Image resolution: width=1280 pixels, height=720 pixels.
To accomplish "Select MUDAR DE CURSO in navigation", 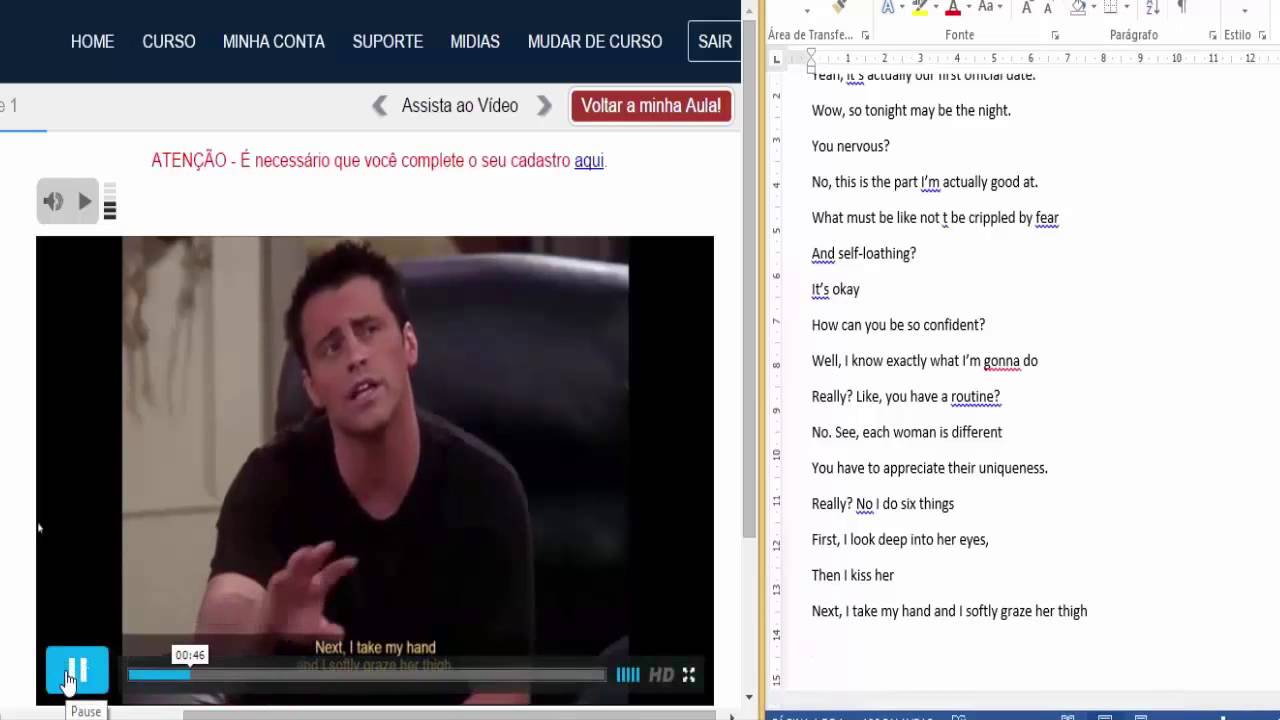I will (x=595, y=42).
